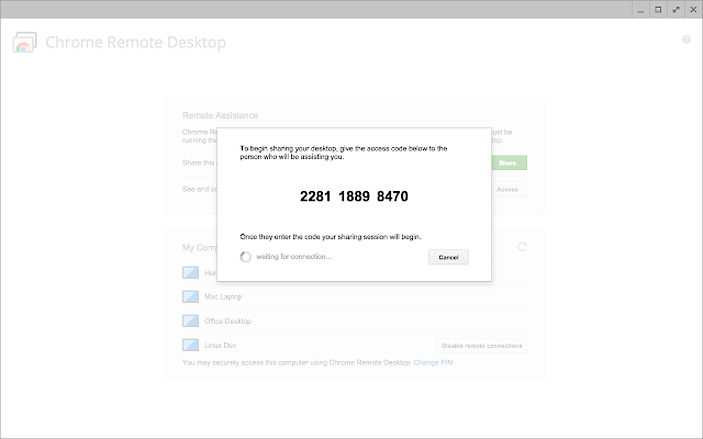Image resolution: width=703 pixels, height=439 pixels.
Task: Close the Chrome Remote Desktop window
Action: tap(693, 9)
